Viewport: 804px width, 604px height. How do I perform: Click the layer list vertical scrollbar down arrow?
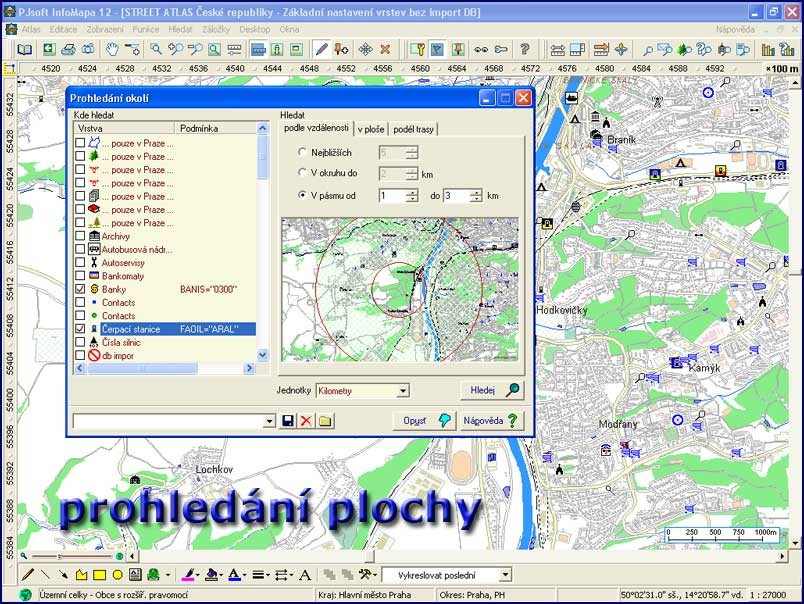click(x=263, y=355)
